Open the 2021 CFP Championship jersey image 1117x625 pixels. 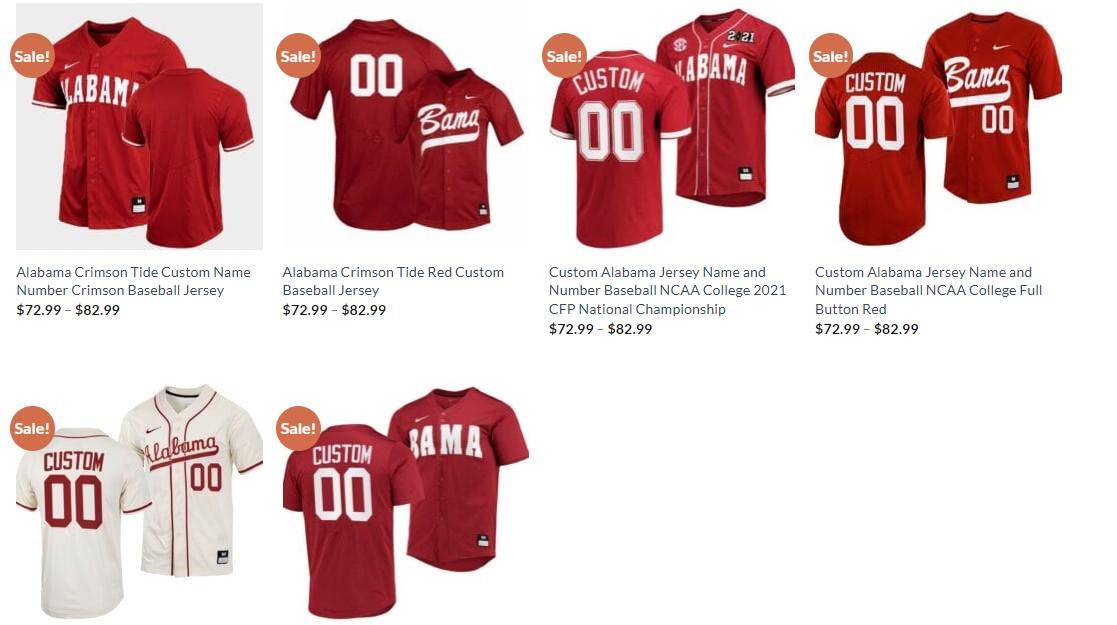[672, 126]
